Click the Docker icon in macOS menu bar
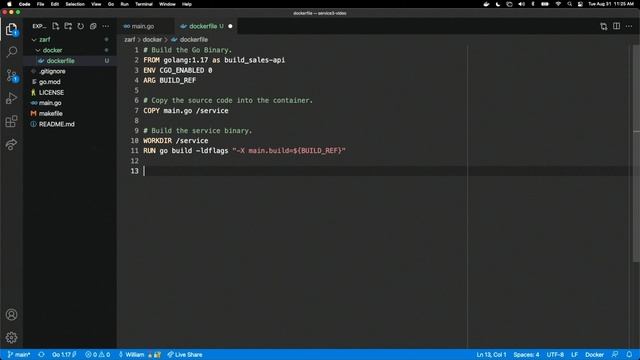Viewport: 640px width, 360px height. click(x=486, y=4)
